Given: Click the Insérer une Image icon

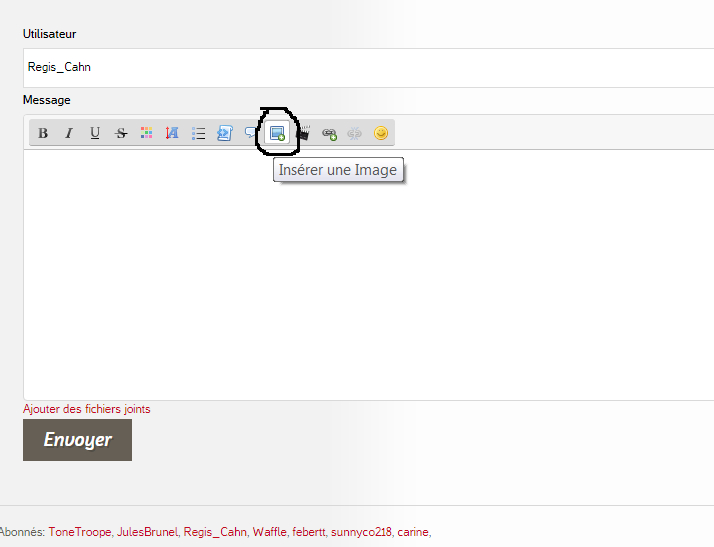Looking at the screenshot, I should (x=277, y=133).
